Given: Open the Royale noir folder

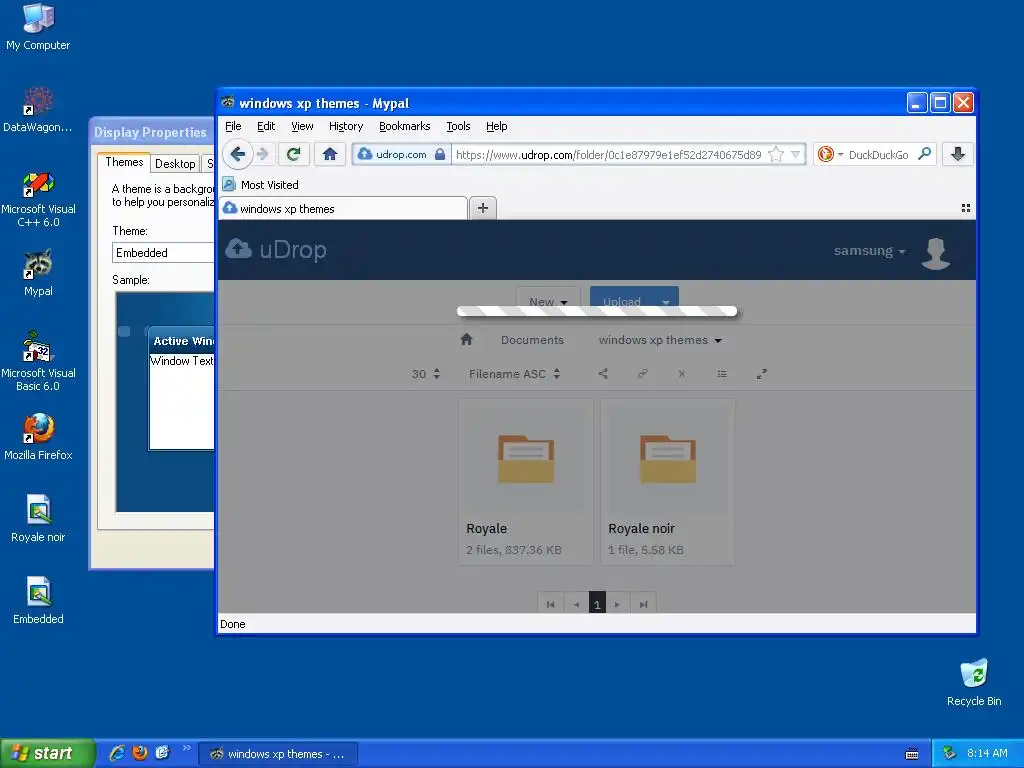Looking at the screenshot, I should 667,482.
